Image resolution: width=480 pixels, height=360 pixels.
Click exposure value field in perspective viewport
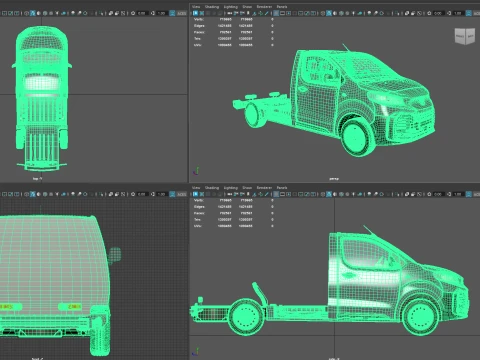tap(439, 13)
